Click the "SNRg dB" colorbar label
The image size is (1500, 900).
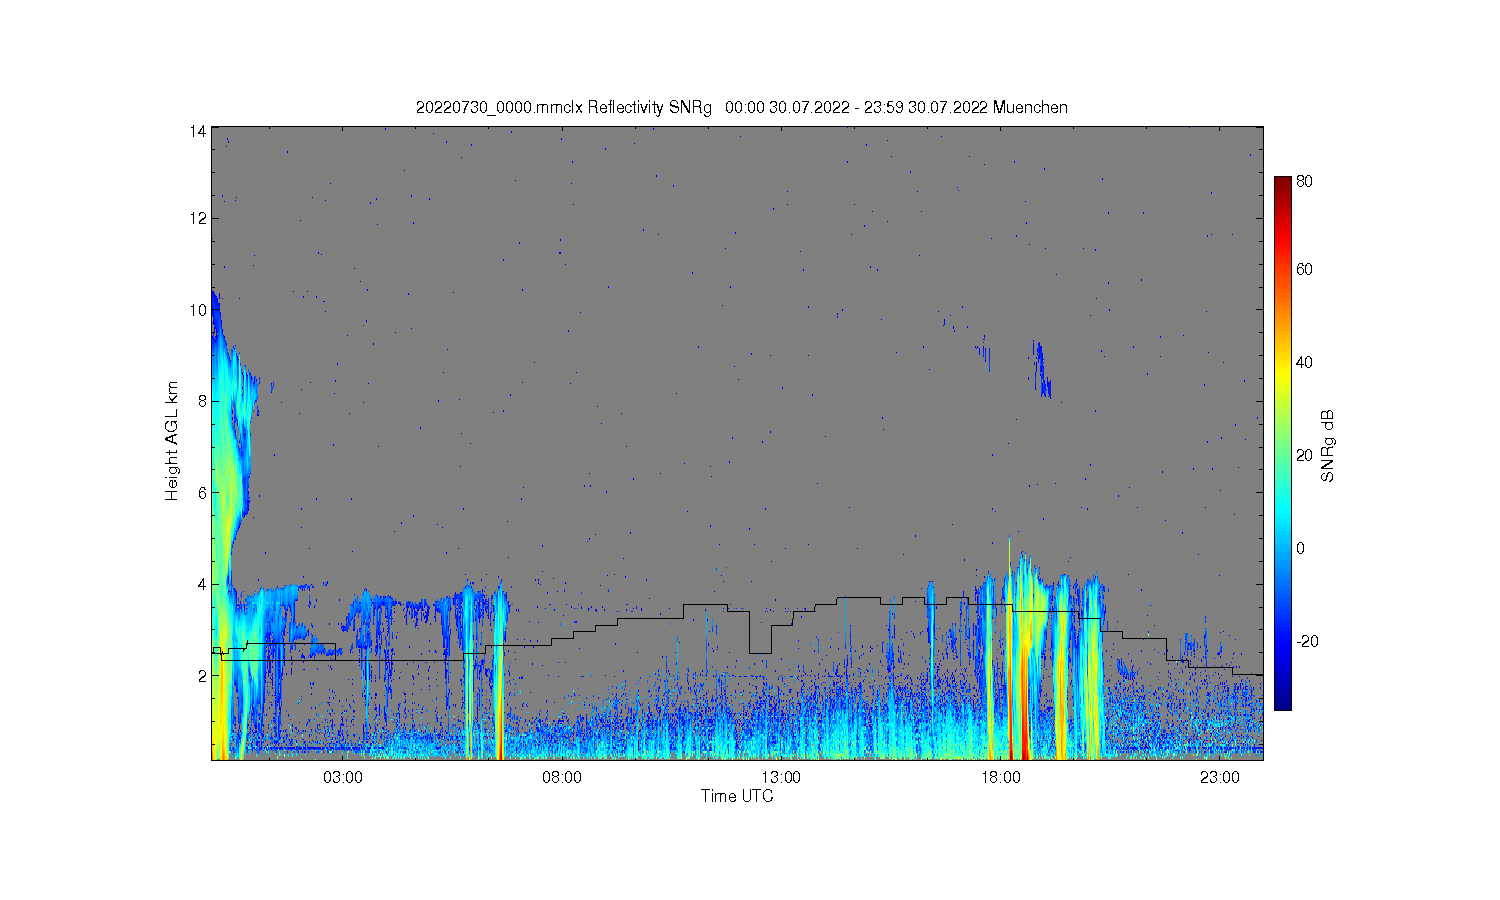pos(1328,446)
